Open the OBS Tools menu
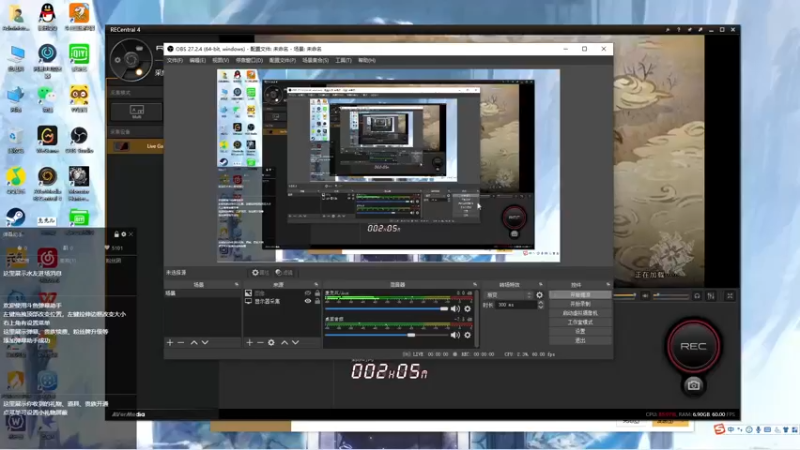Screen dimensions: 800x450 tap(343, 60)
